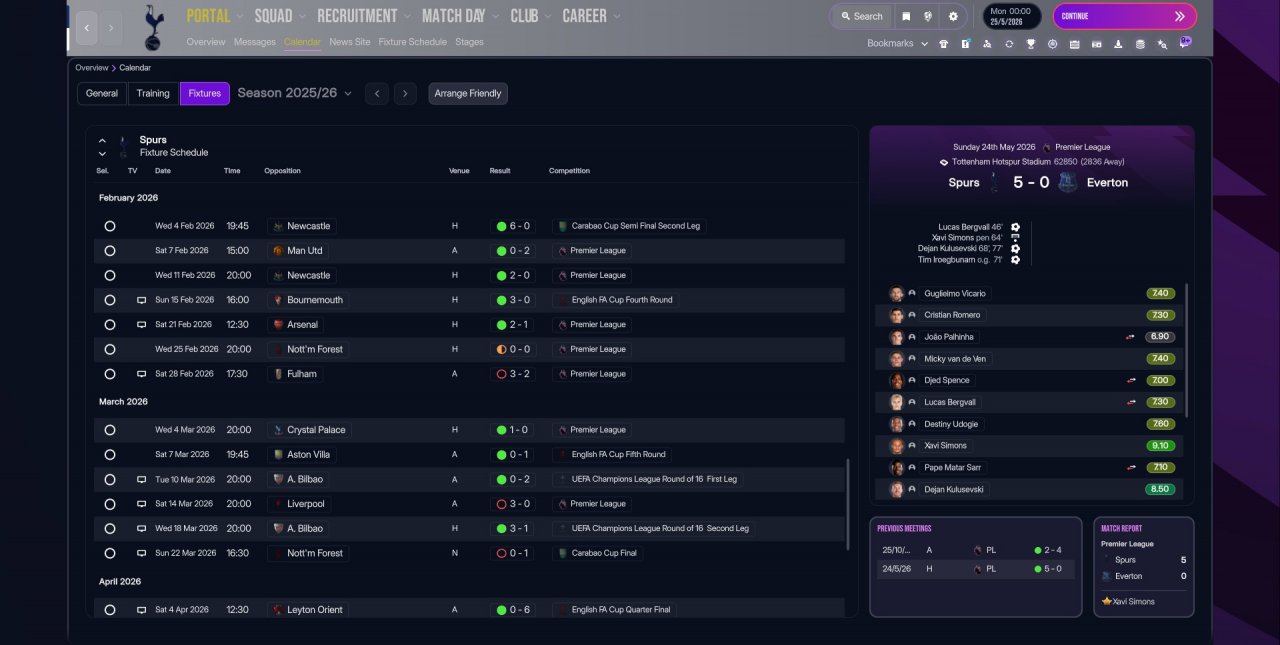Select previous meeting row dated 24/5/26

975,569
